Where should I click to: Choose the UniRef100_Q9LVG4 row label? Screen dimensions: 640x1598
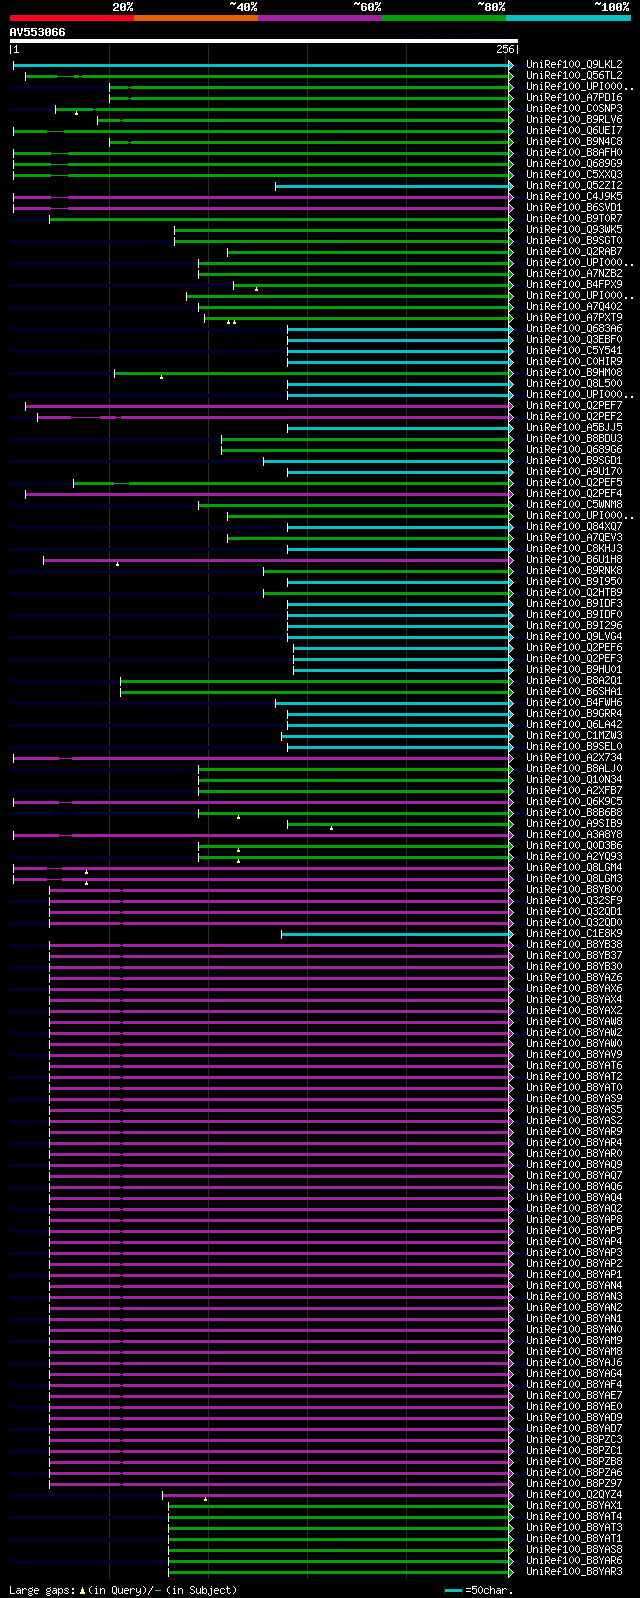pos(574,636)
